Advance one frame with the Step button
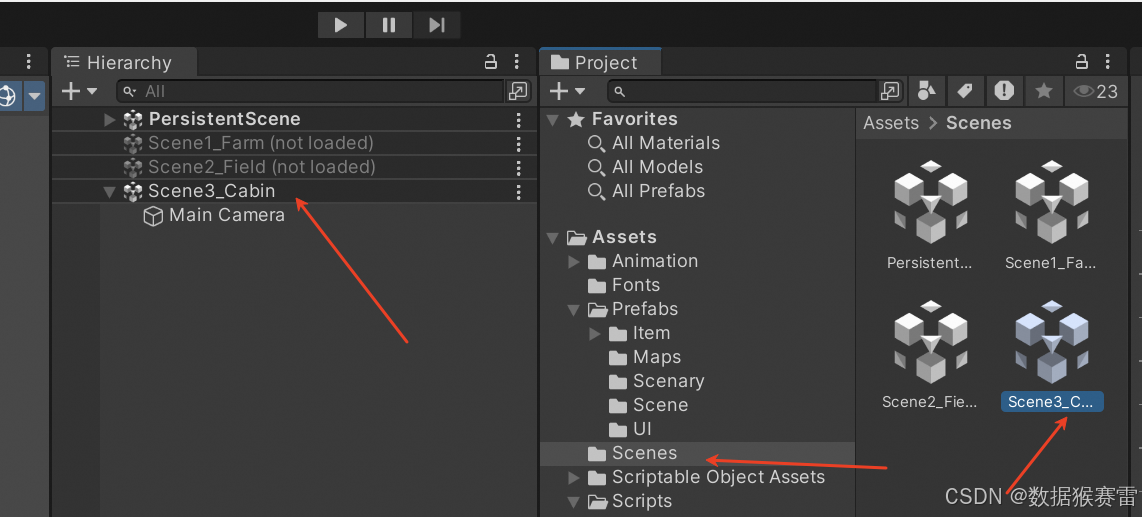The height and width of the screenshot is (517, 1142). click(x=437, y=25)
